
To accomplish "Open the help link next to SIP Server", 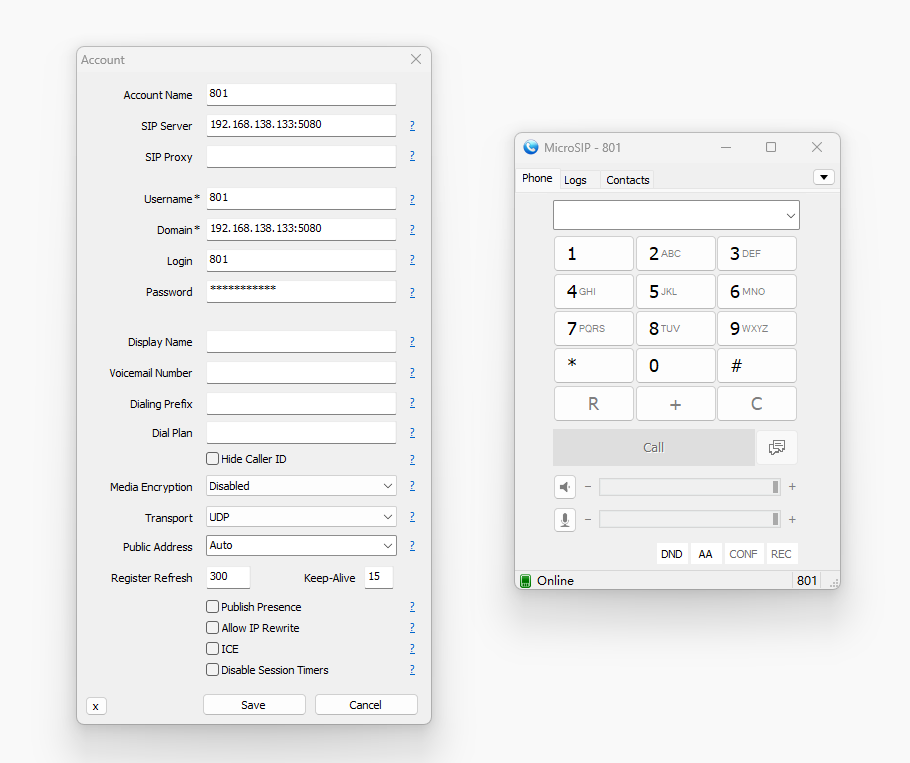I will tap(412, 126).
